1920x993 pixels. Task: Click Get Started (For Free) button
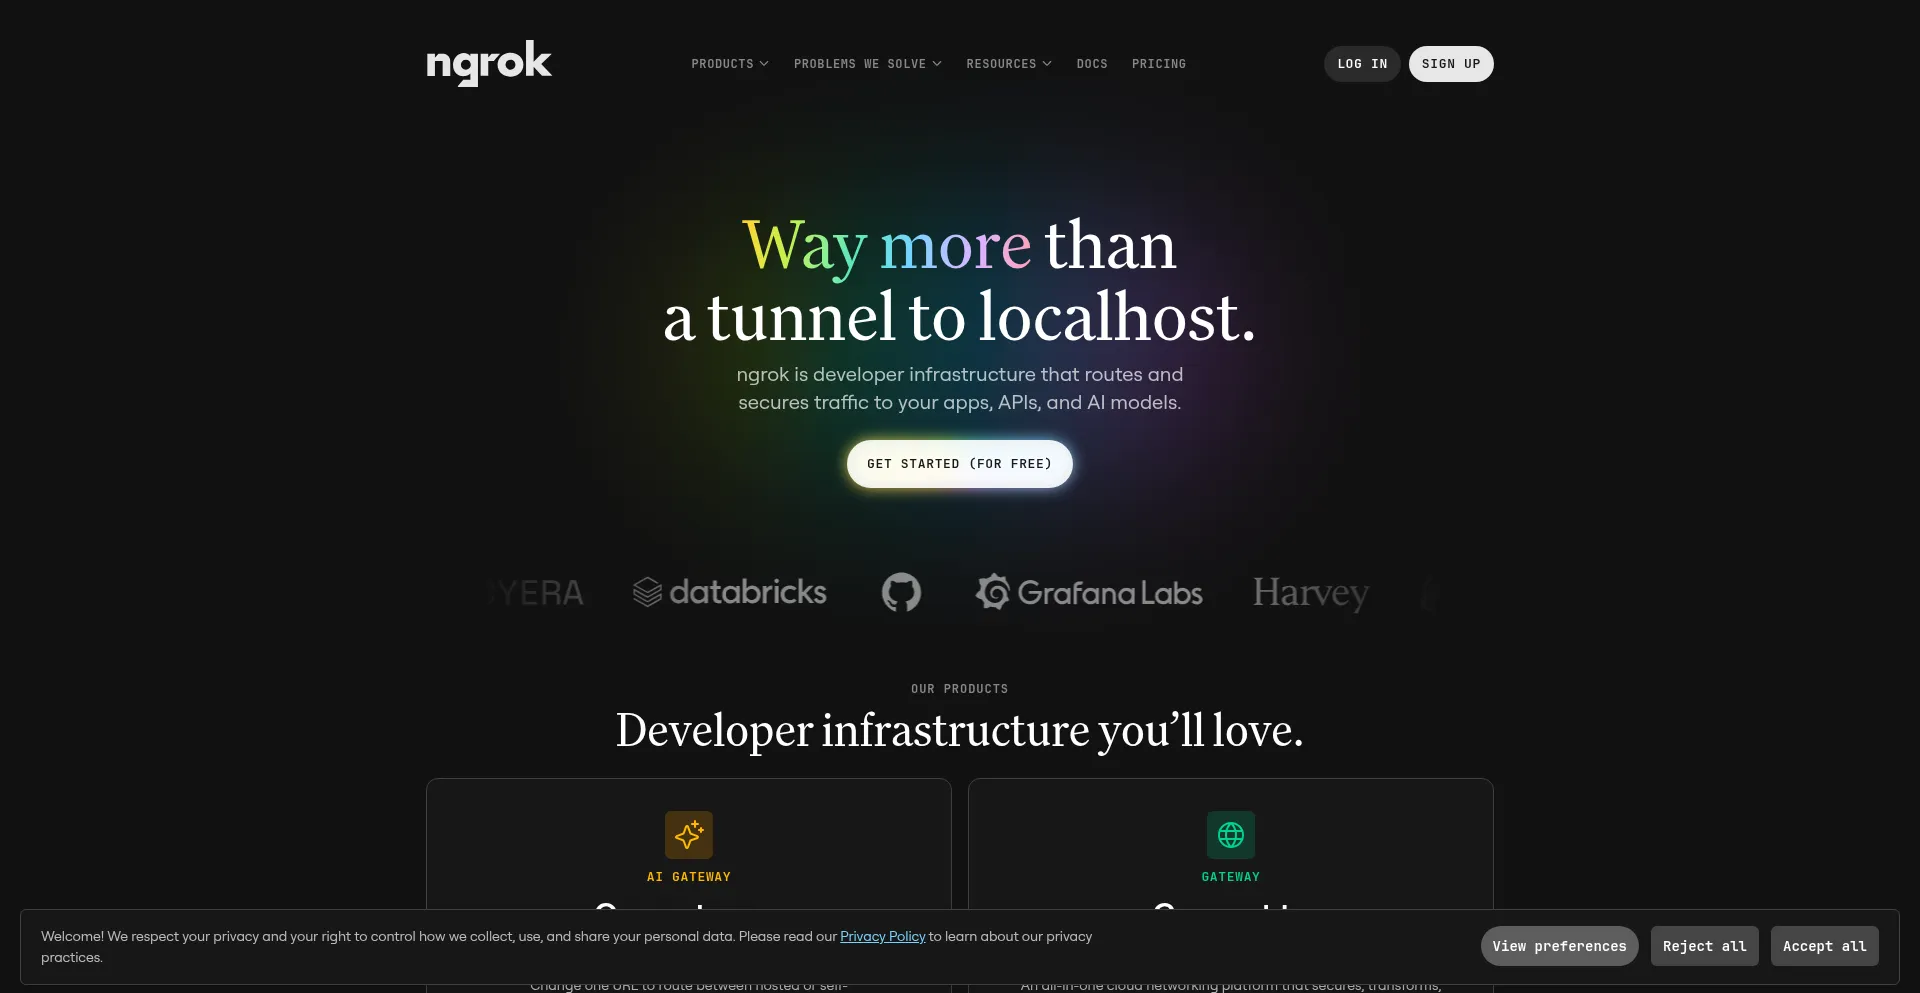click(960, 464)
